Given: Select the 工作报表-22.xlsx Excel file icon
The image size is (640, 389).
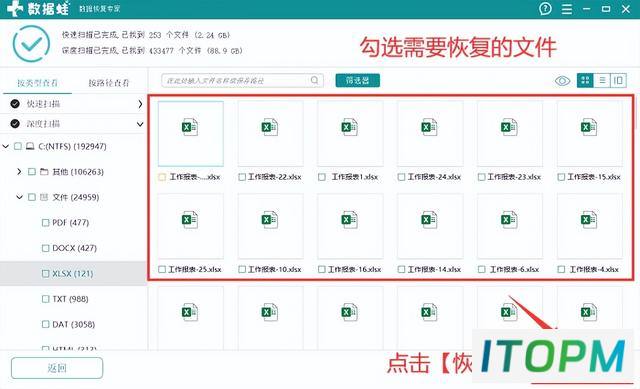Looking at the screenshot, I should click(x=269, y=128).
